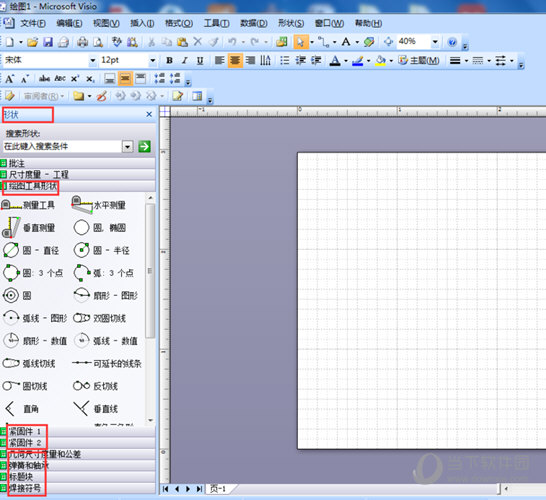This screenshot has height=500, width=546.
Task: Open the 40% zoom dropdown
Action: click(435, 42)
